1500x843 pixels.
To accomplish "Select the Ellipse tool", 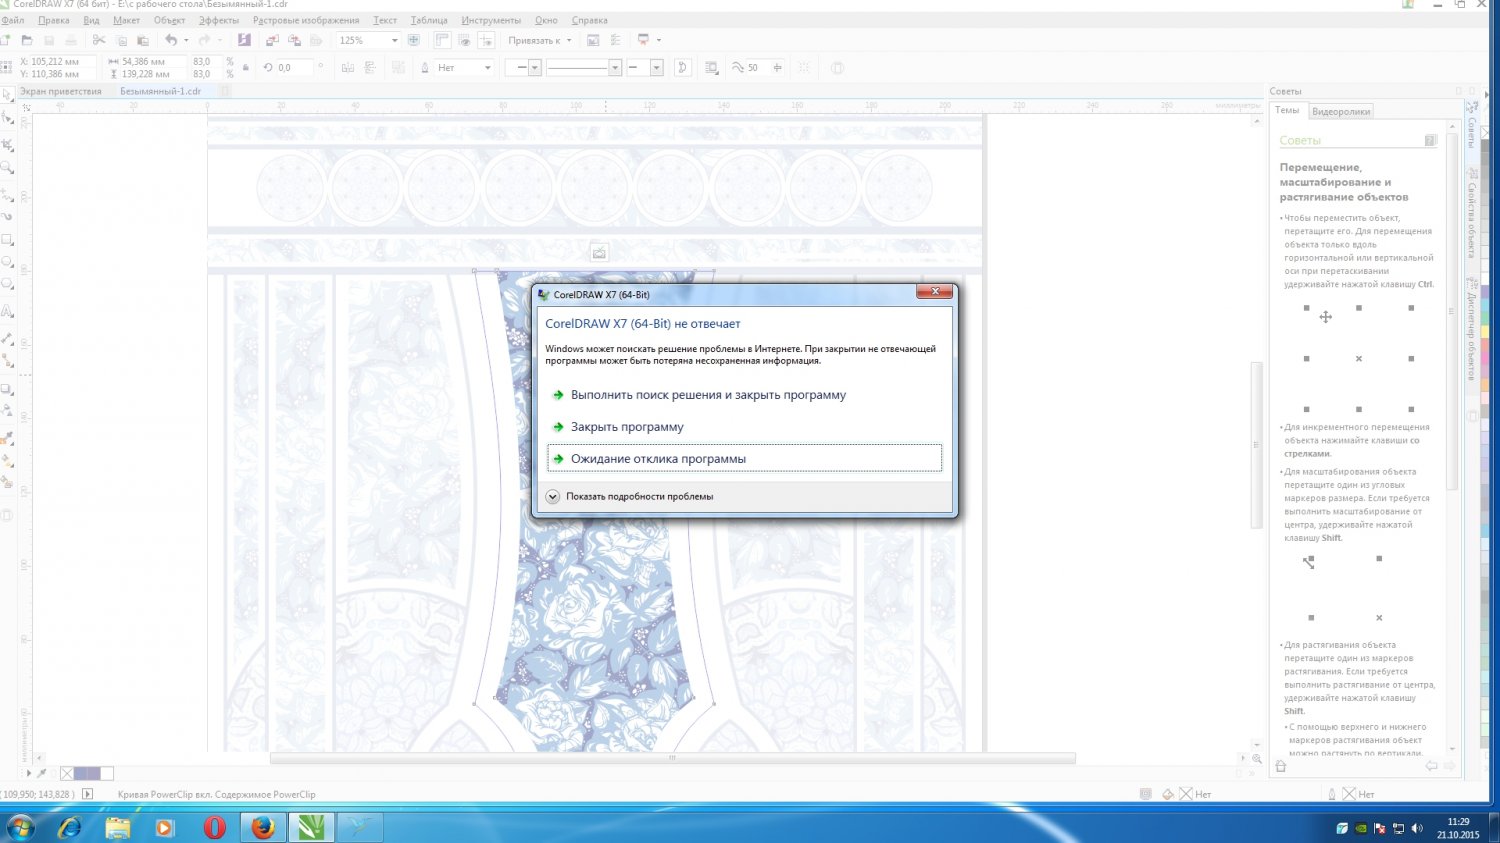I will coord(8,263).
